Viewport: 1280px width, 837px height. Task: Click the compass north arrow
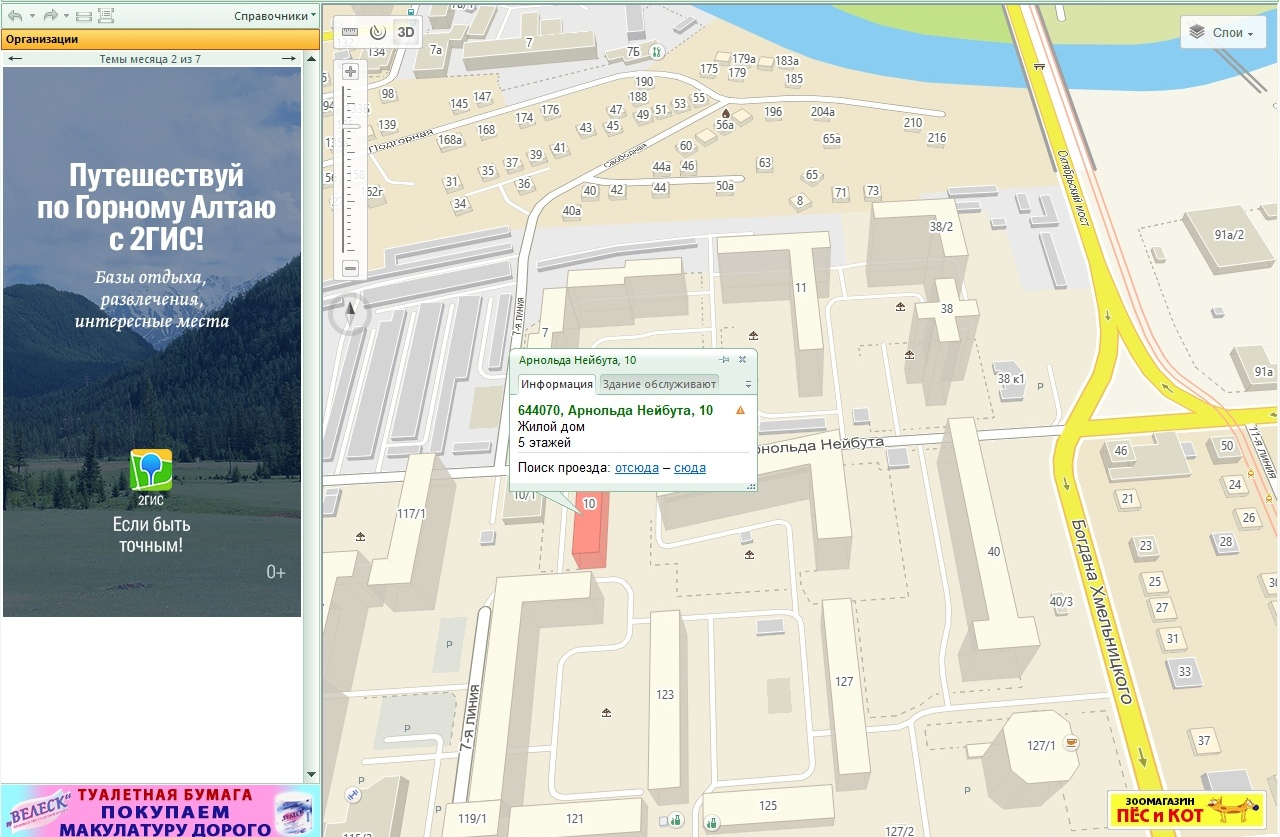click(350, 314)
